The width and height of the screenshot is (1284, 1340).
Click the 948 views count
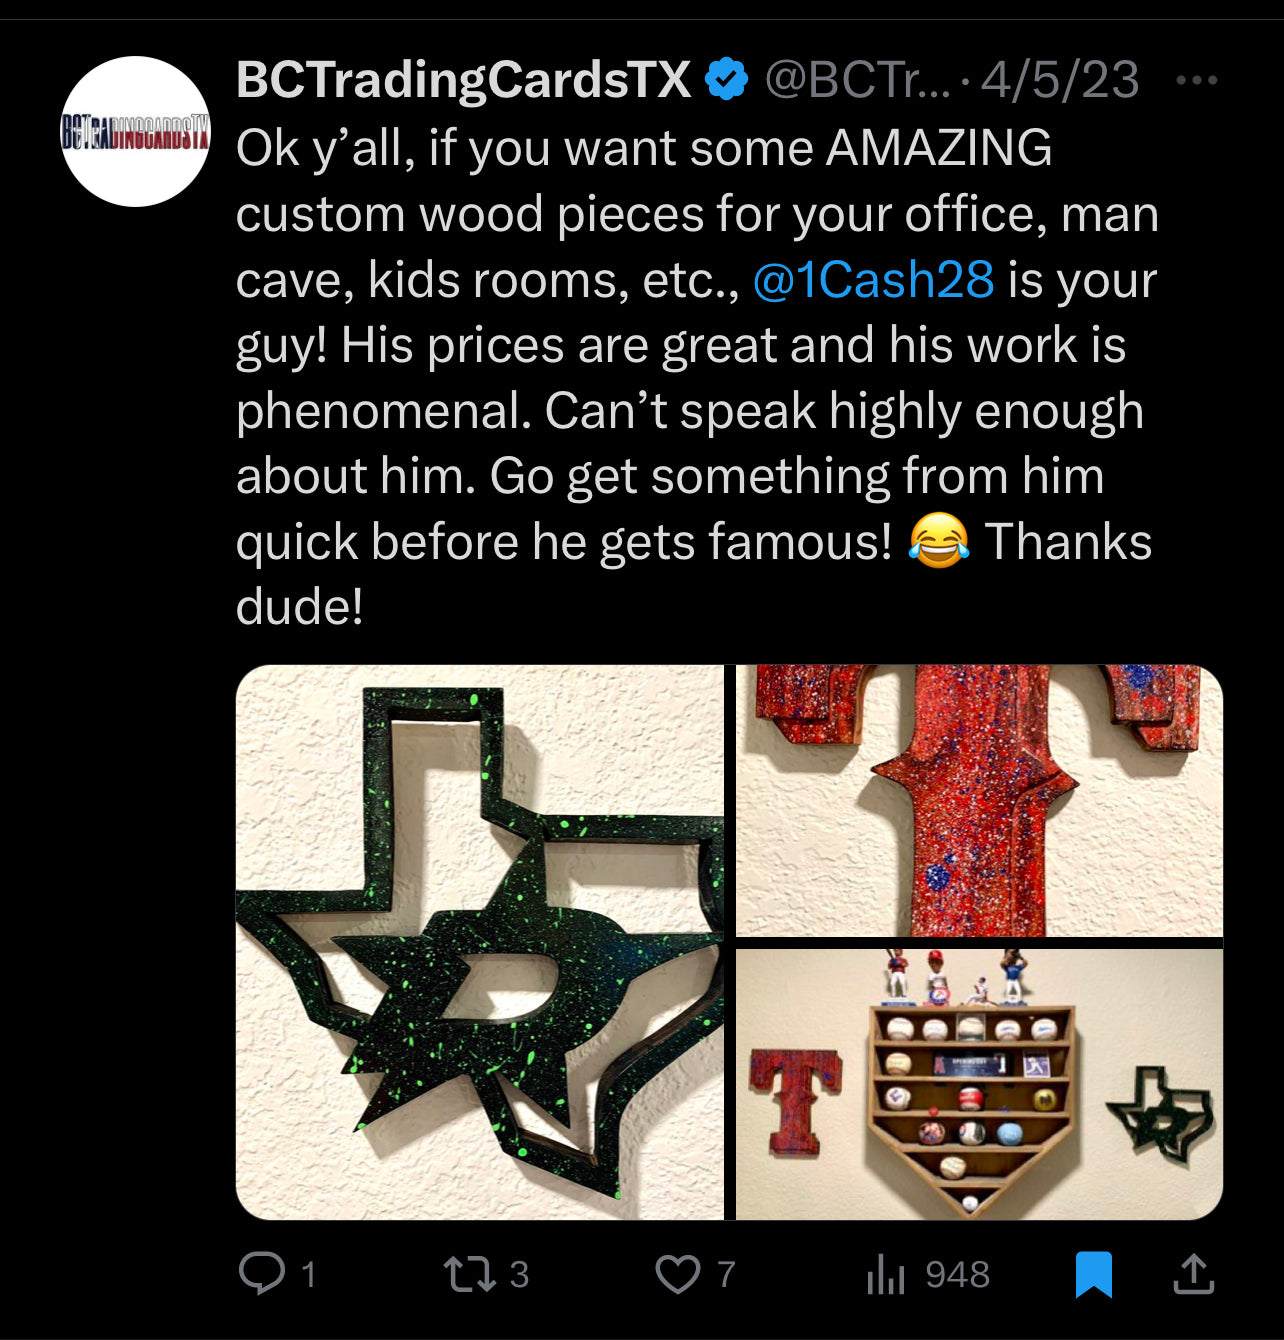pyautogui.click(x=957, y=1274)
